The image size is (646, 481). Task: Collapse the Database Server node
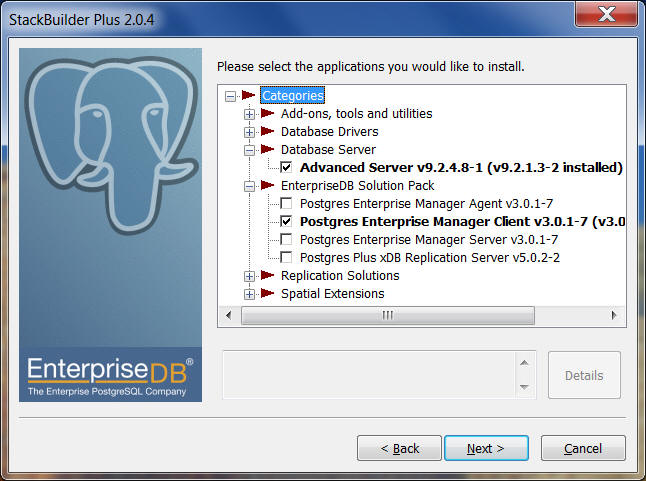click(249, 150)
